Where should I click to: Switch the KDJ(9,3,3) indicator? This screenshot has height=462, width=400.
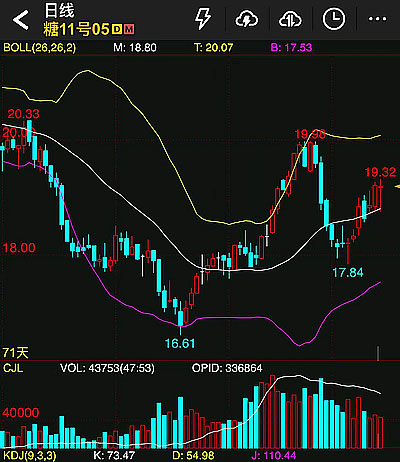(x=30, y=455)
